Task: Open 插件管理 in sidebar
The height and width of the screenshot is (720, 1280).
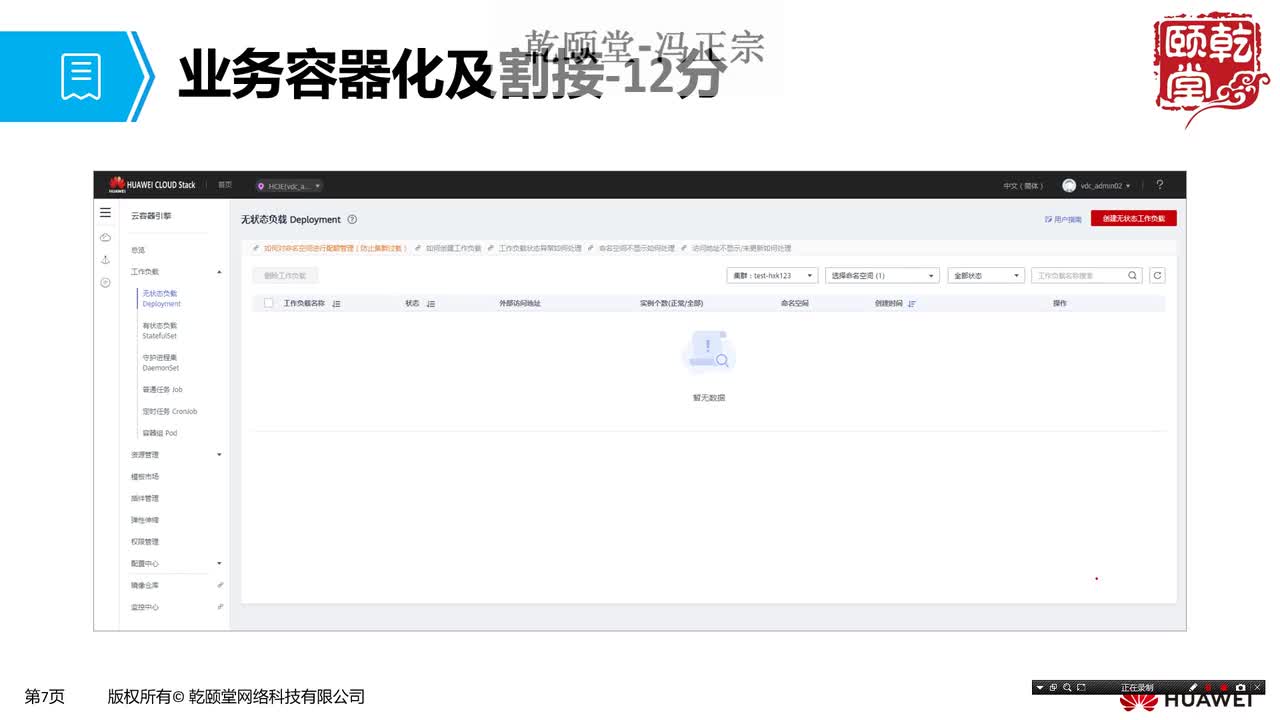Action: click(x=145, y=499)
